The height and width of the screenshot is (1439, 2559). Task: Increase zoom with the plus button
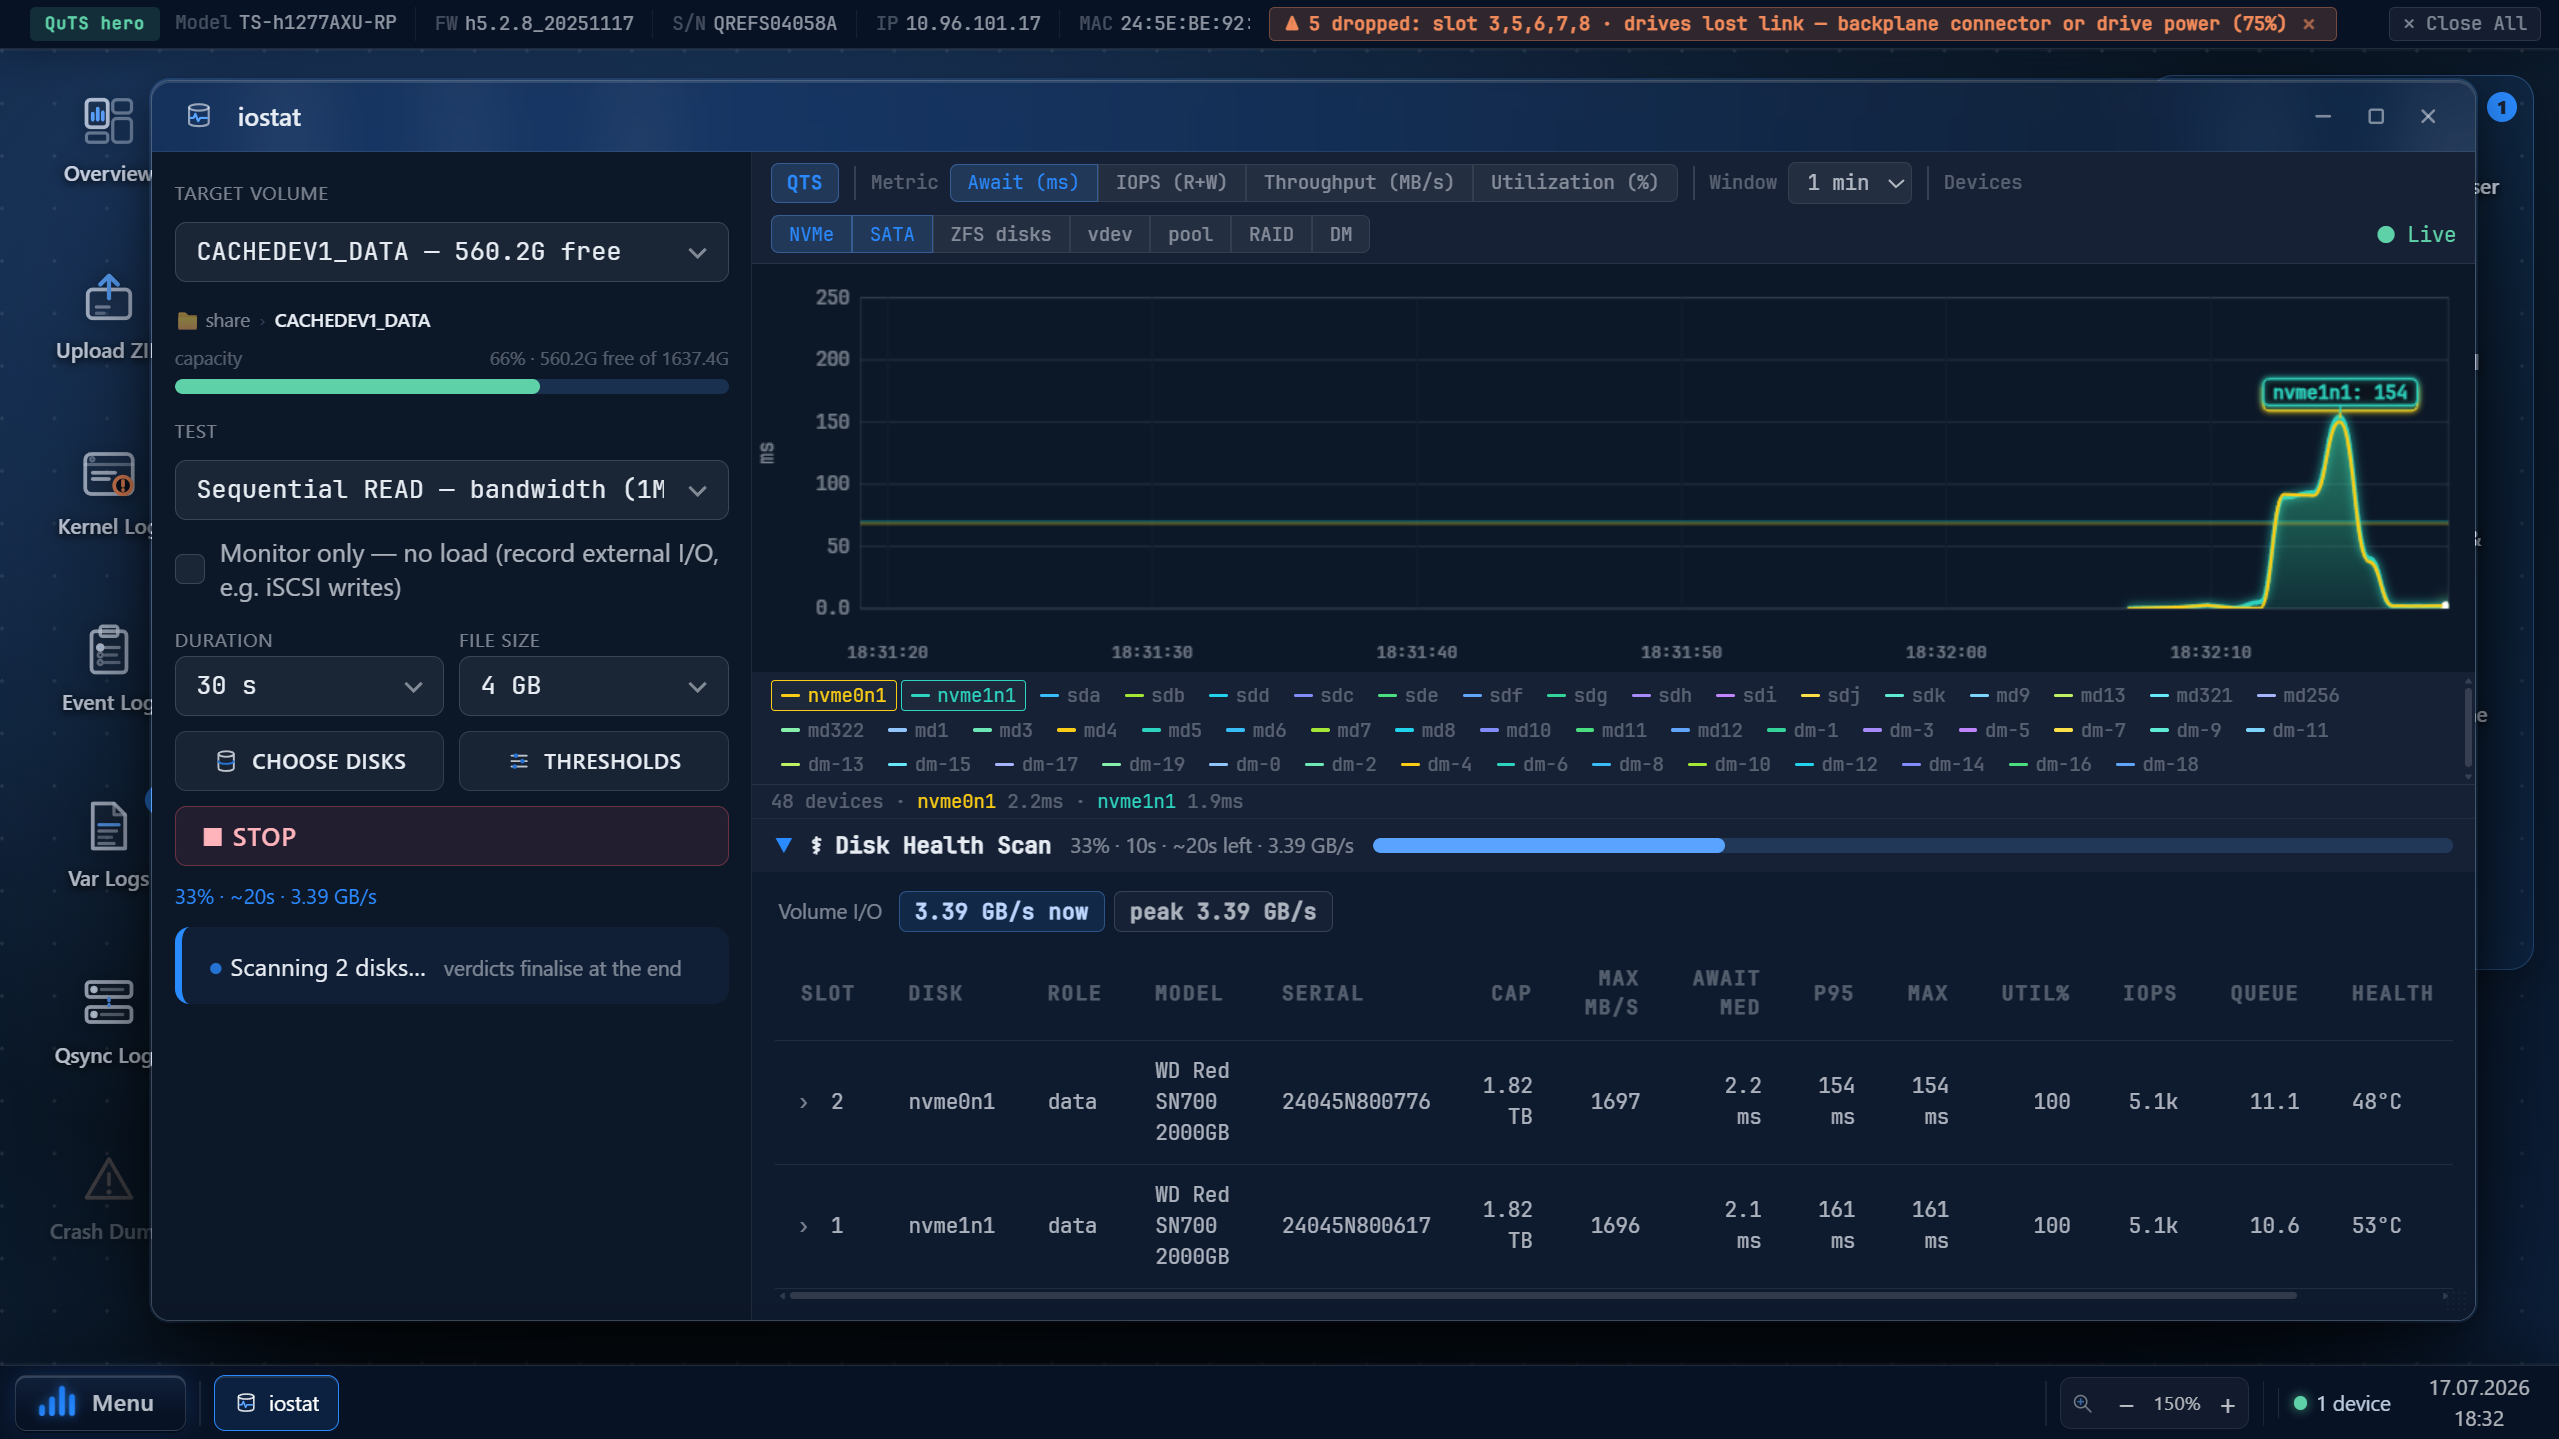[x=2228, y=1404]
